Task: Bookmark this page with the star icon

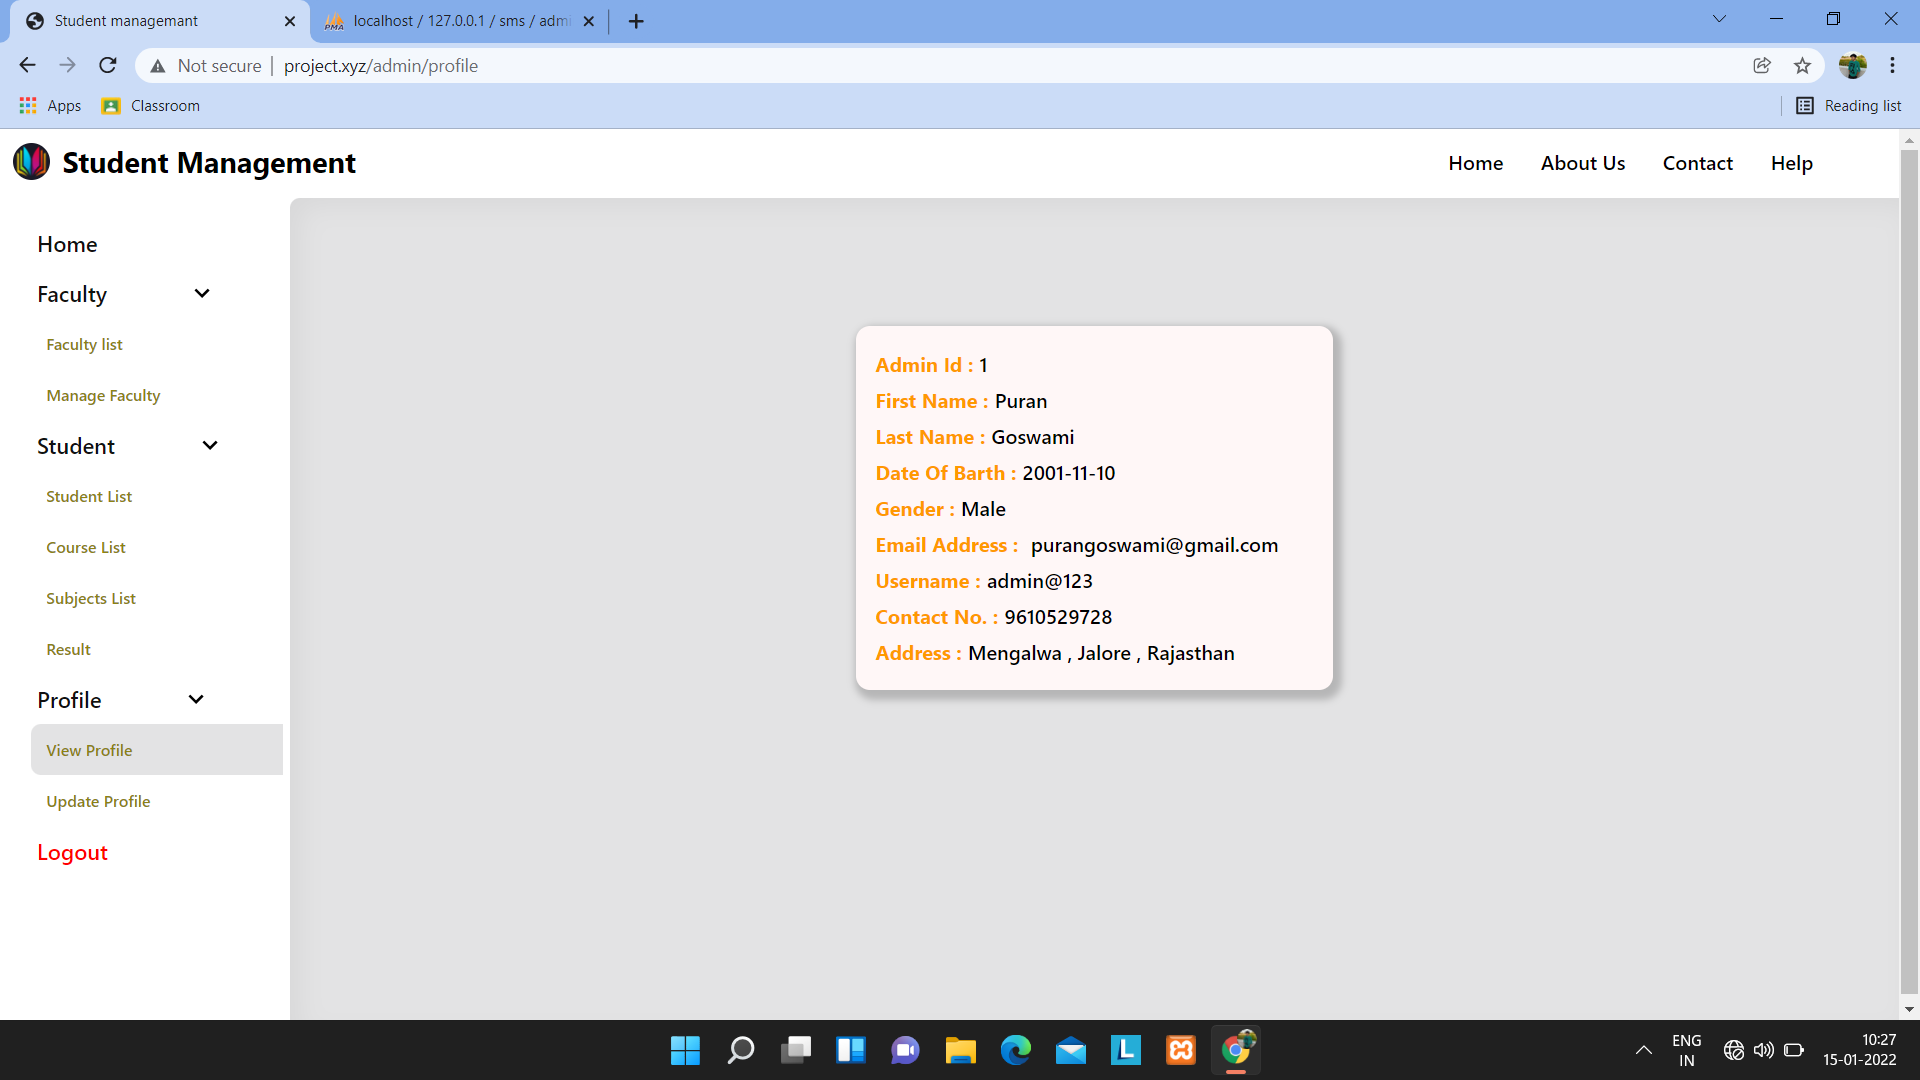Action: [x=1802, y=65]
